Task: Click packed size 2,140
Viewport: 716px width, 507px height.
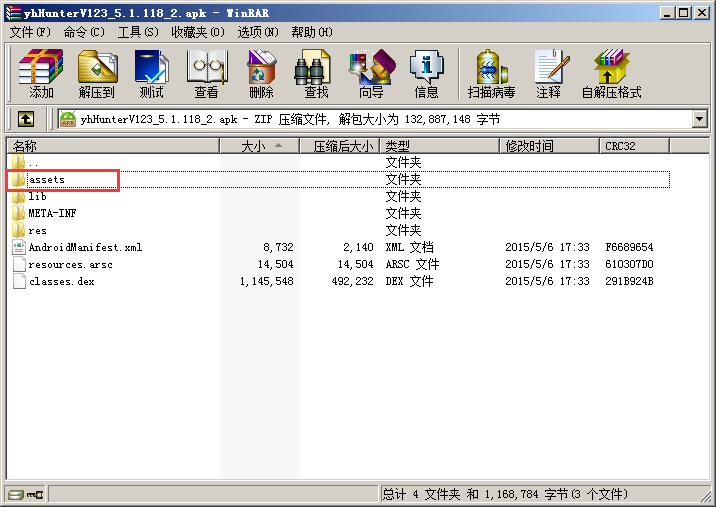Action: (x=358, y=247)
